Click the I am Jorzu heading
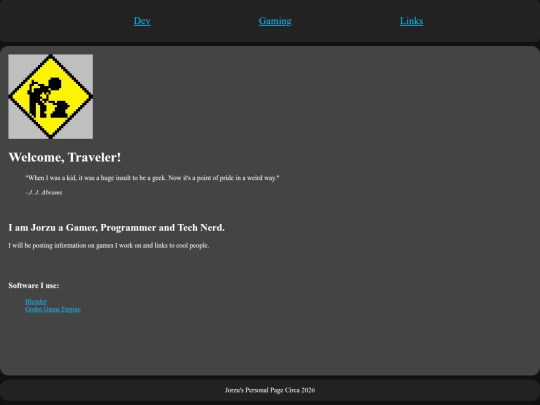Image resolution: width=540 pixels, height=405 pixels. tap(116, 228)
